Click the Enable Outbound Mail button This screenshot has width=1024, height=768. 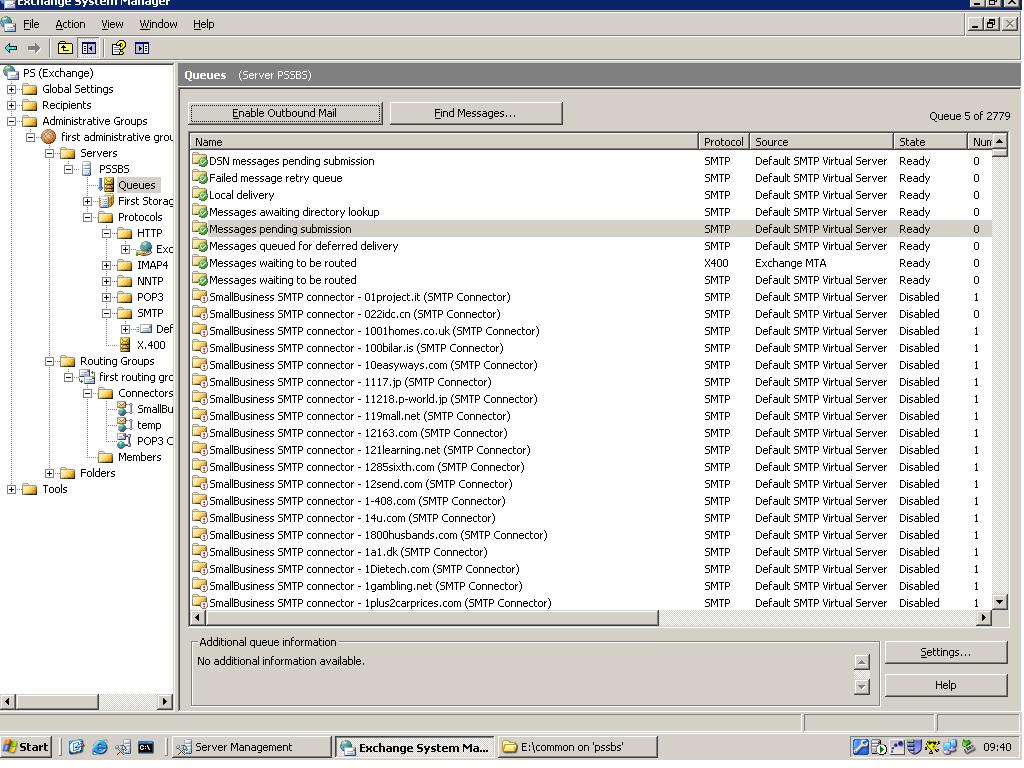click(284, 113)
